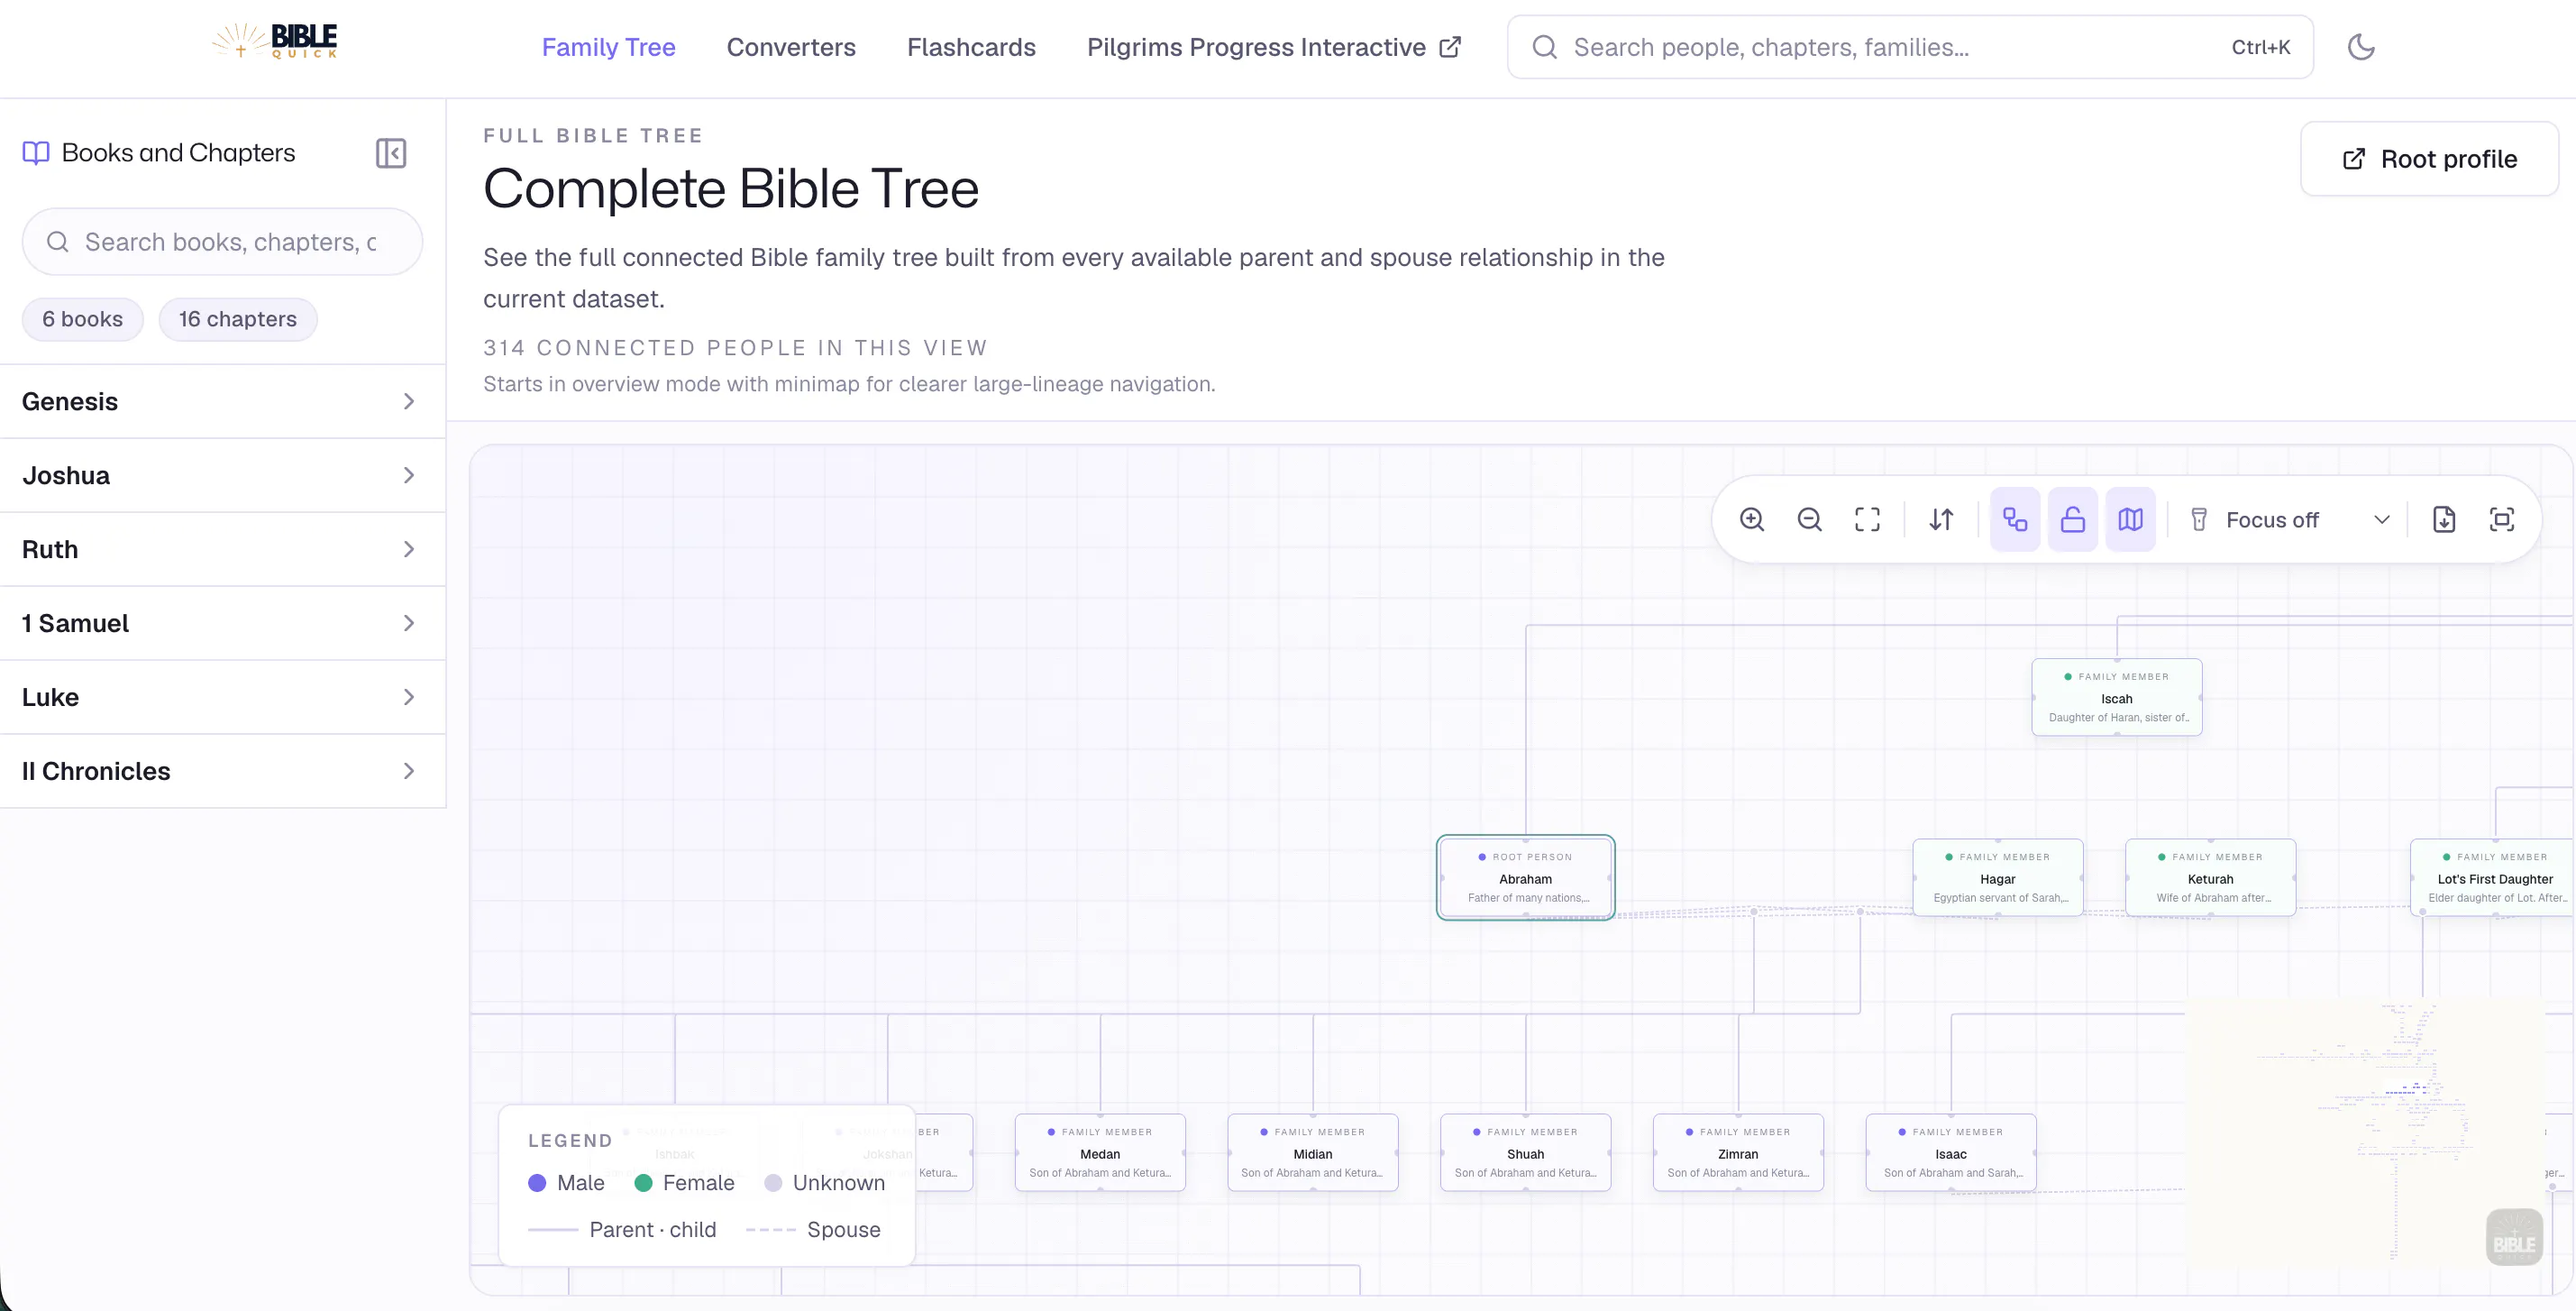Expand the Luke book
The height and width of the screenshot is (1311, 2576).
(x=222, y=697)
